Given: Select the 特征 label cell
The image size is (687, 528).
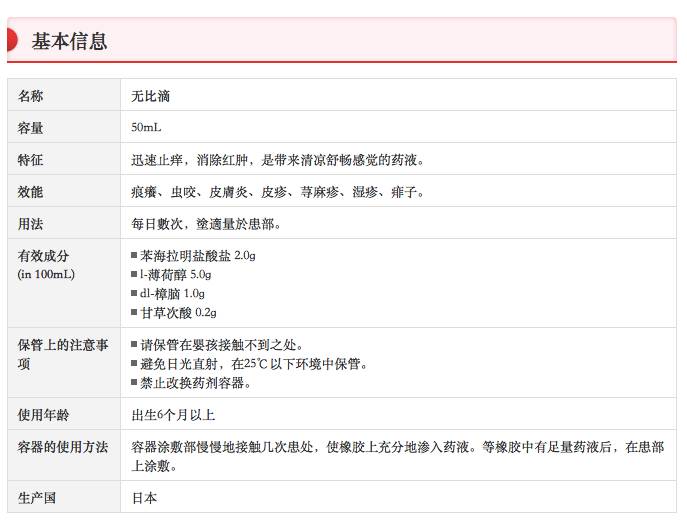Looking at the screenshot, I should tap(64, 159).
